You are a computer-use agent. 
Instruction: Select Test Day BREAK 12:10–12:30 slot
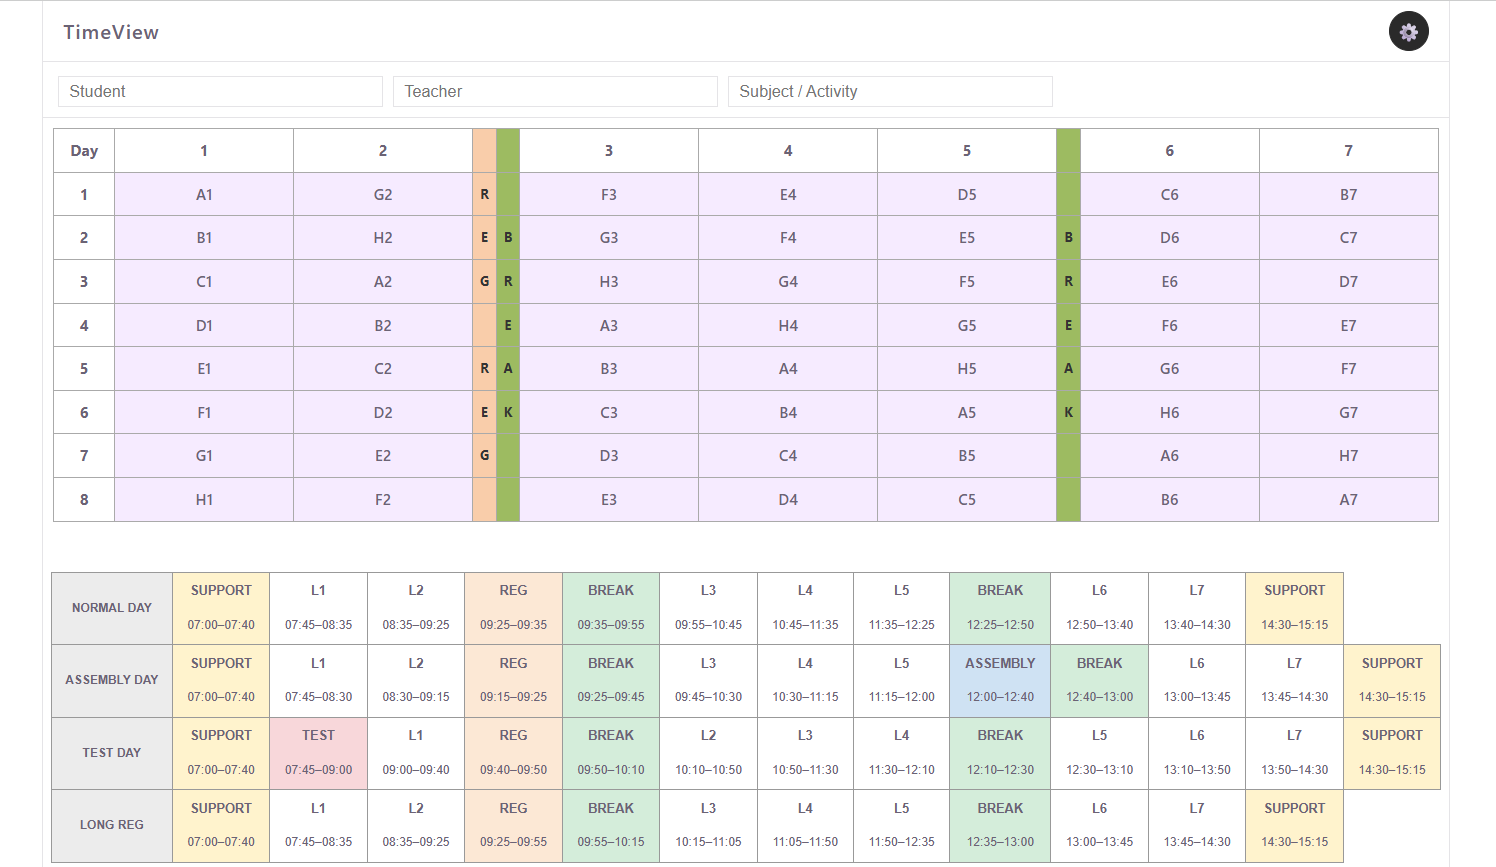click(x=1000, y=753)
